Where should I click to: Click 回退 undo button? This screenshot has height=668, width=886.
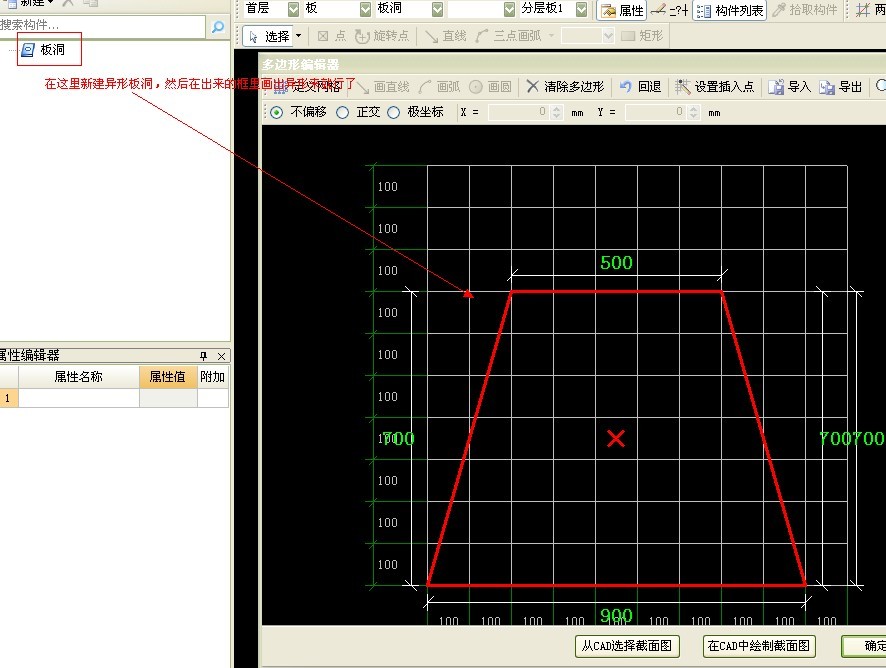coord(640,86)
